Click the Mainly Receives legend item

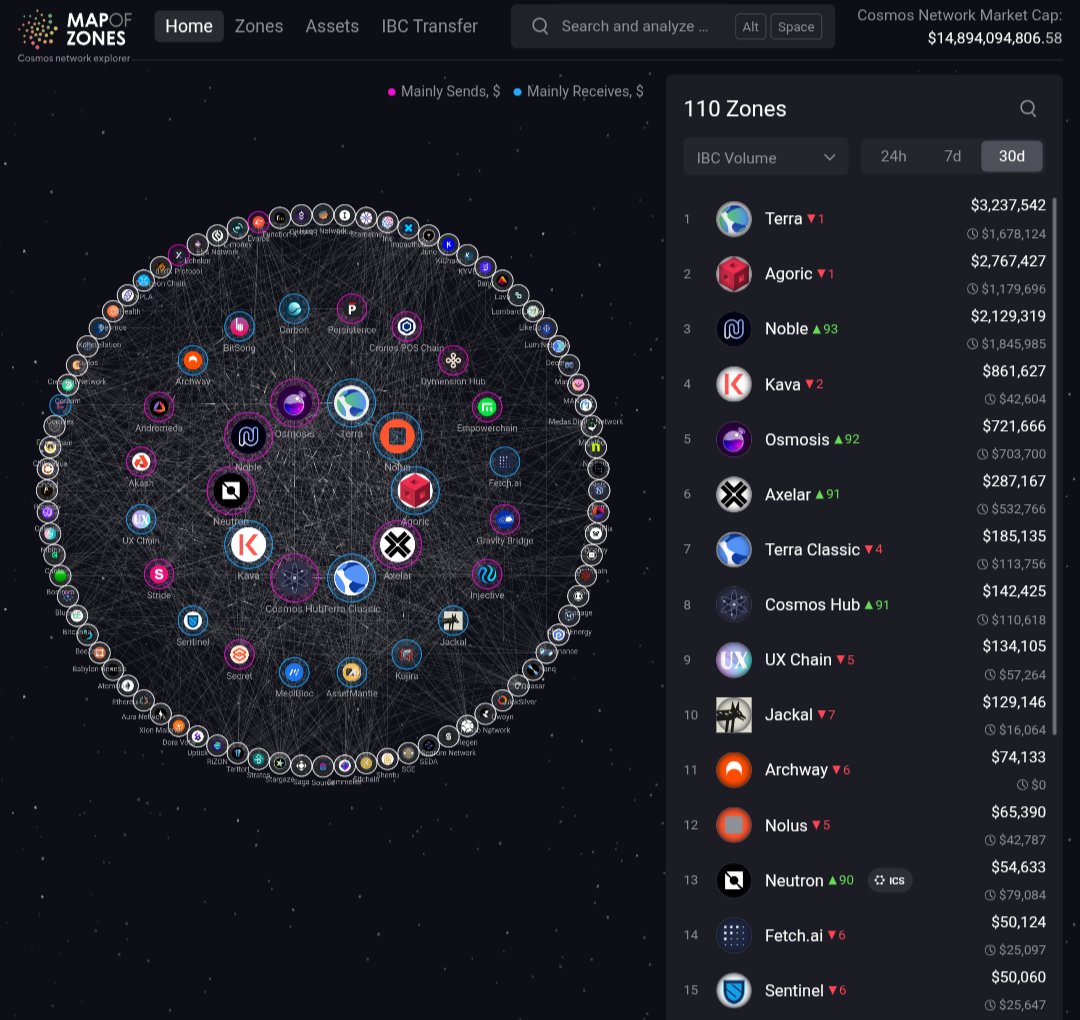[x=579, y=91]
